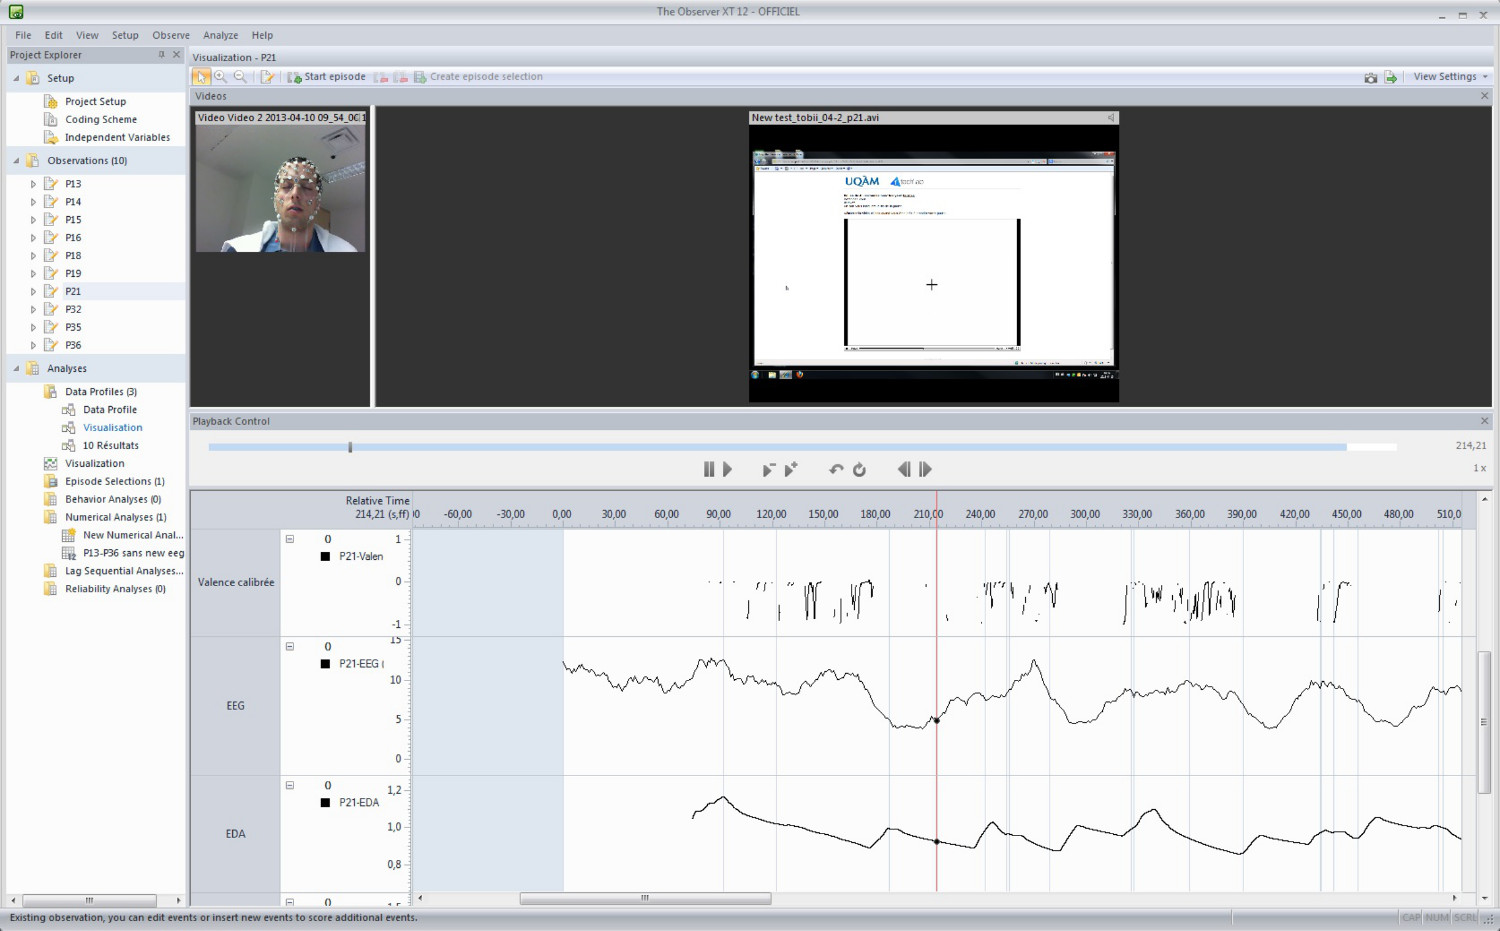
Task: Click the playback position slider handle
Action: (350, 447)
